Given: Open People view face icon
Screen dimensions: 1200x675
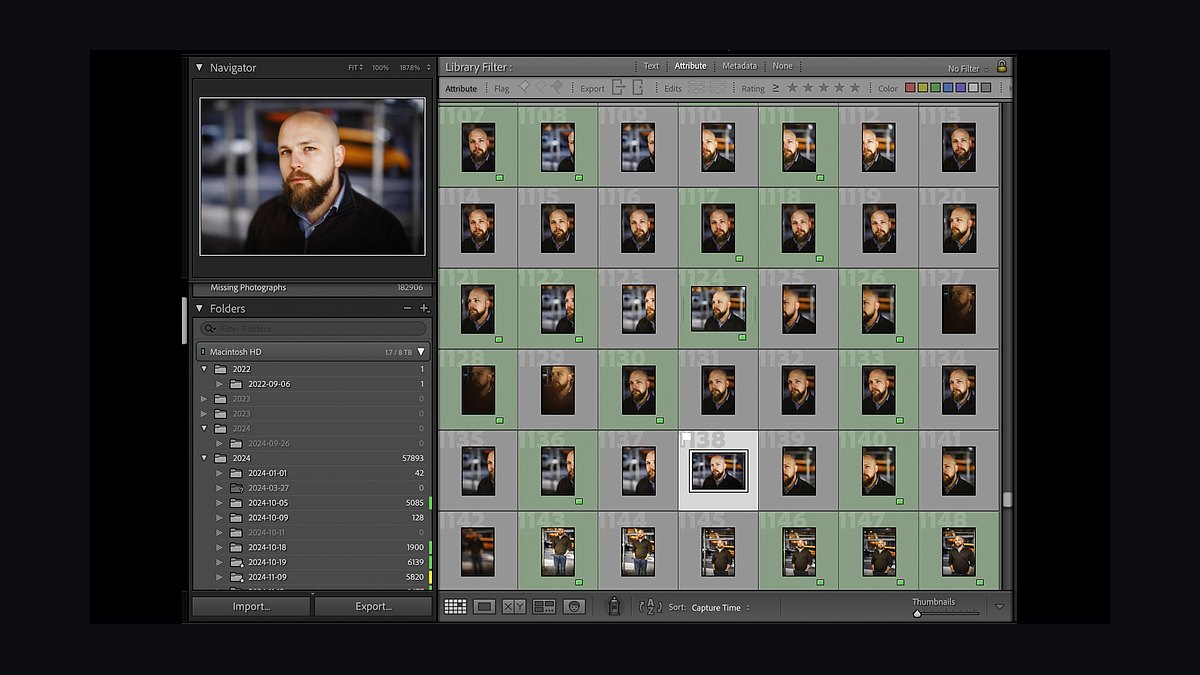Looking at the screenshot, I should tap(574, 607).
